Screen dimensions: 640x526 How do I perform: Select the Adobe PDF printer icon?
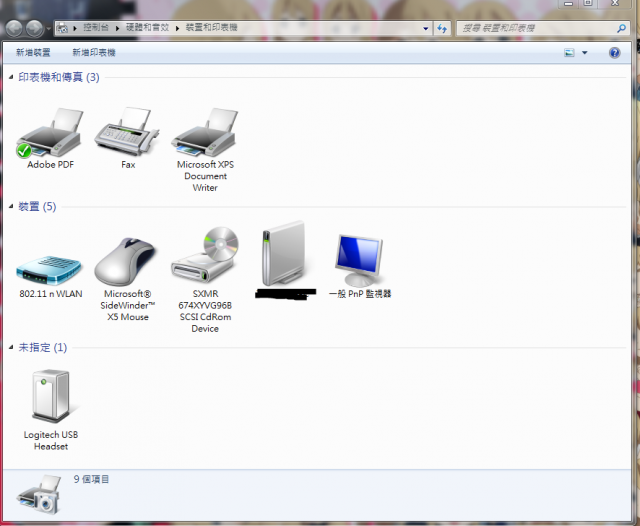pos(50,133)
